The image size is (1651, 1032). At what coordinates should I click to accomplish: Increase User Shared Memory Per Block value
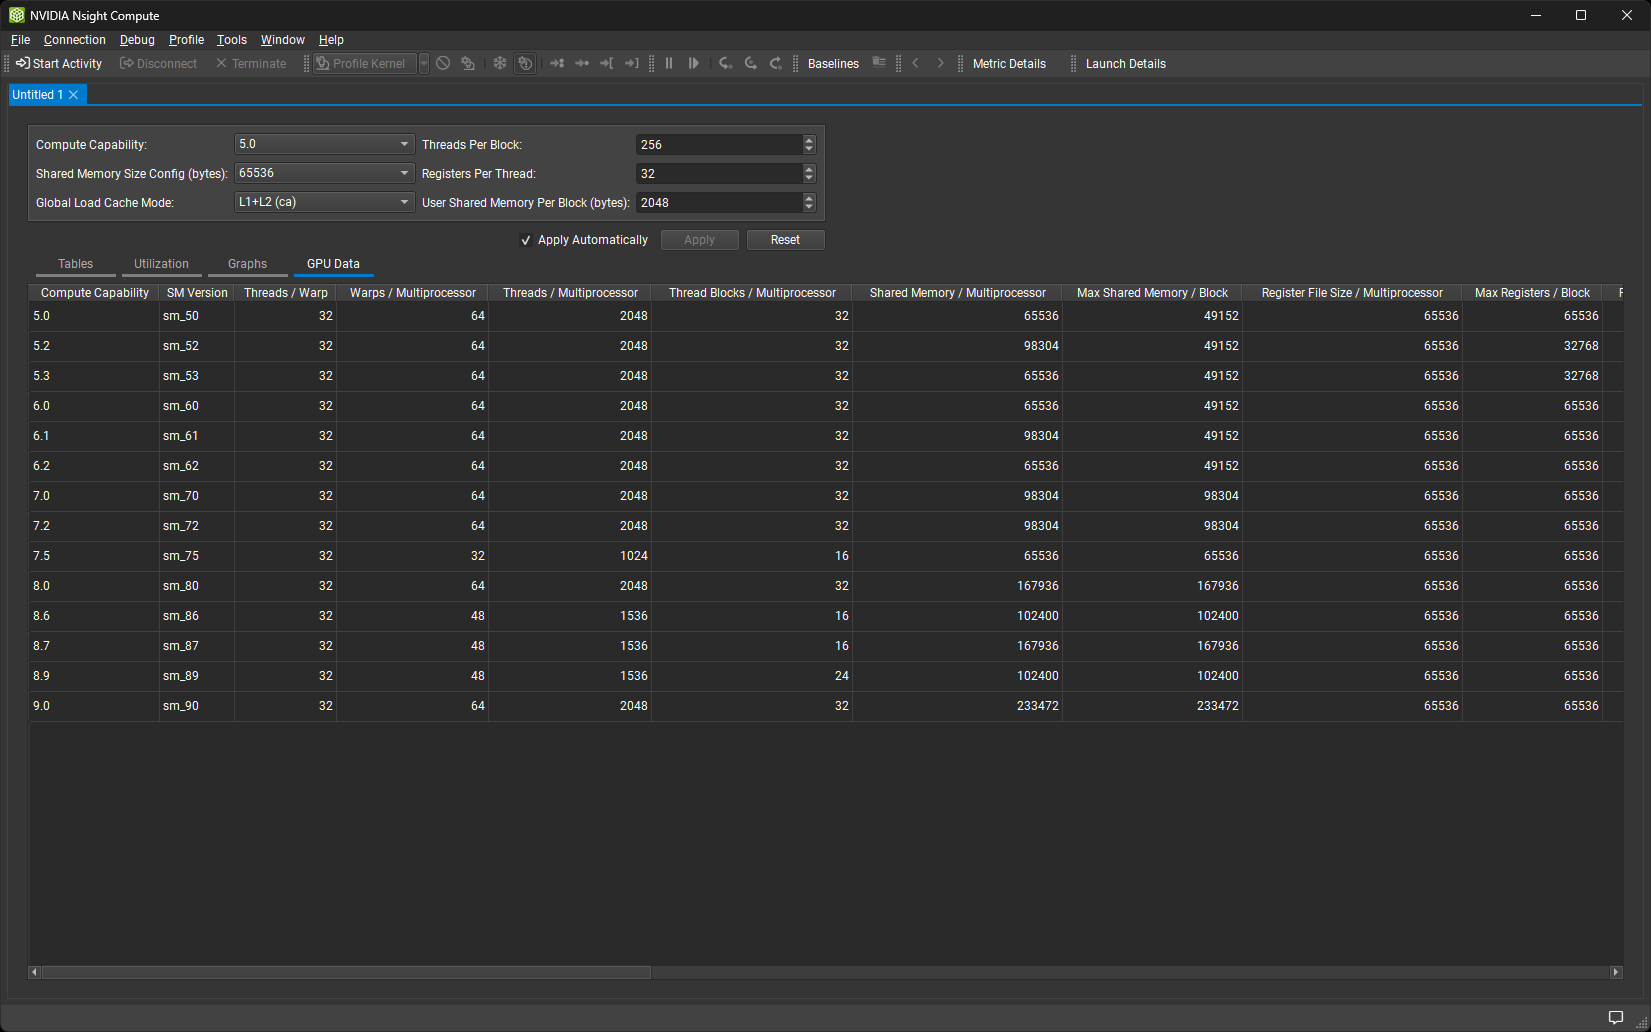click(809, 198)
